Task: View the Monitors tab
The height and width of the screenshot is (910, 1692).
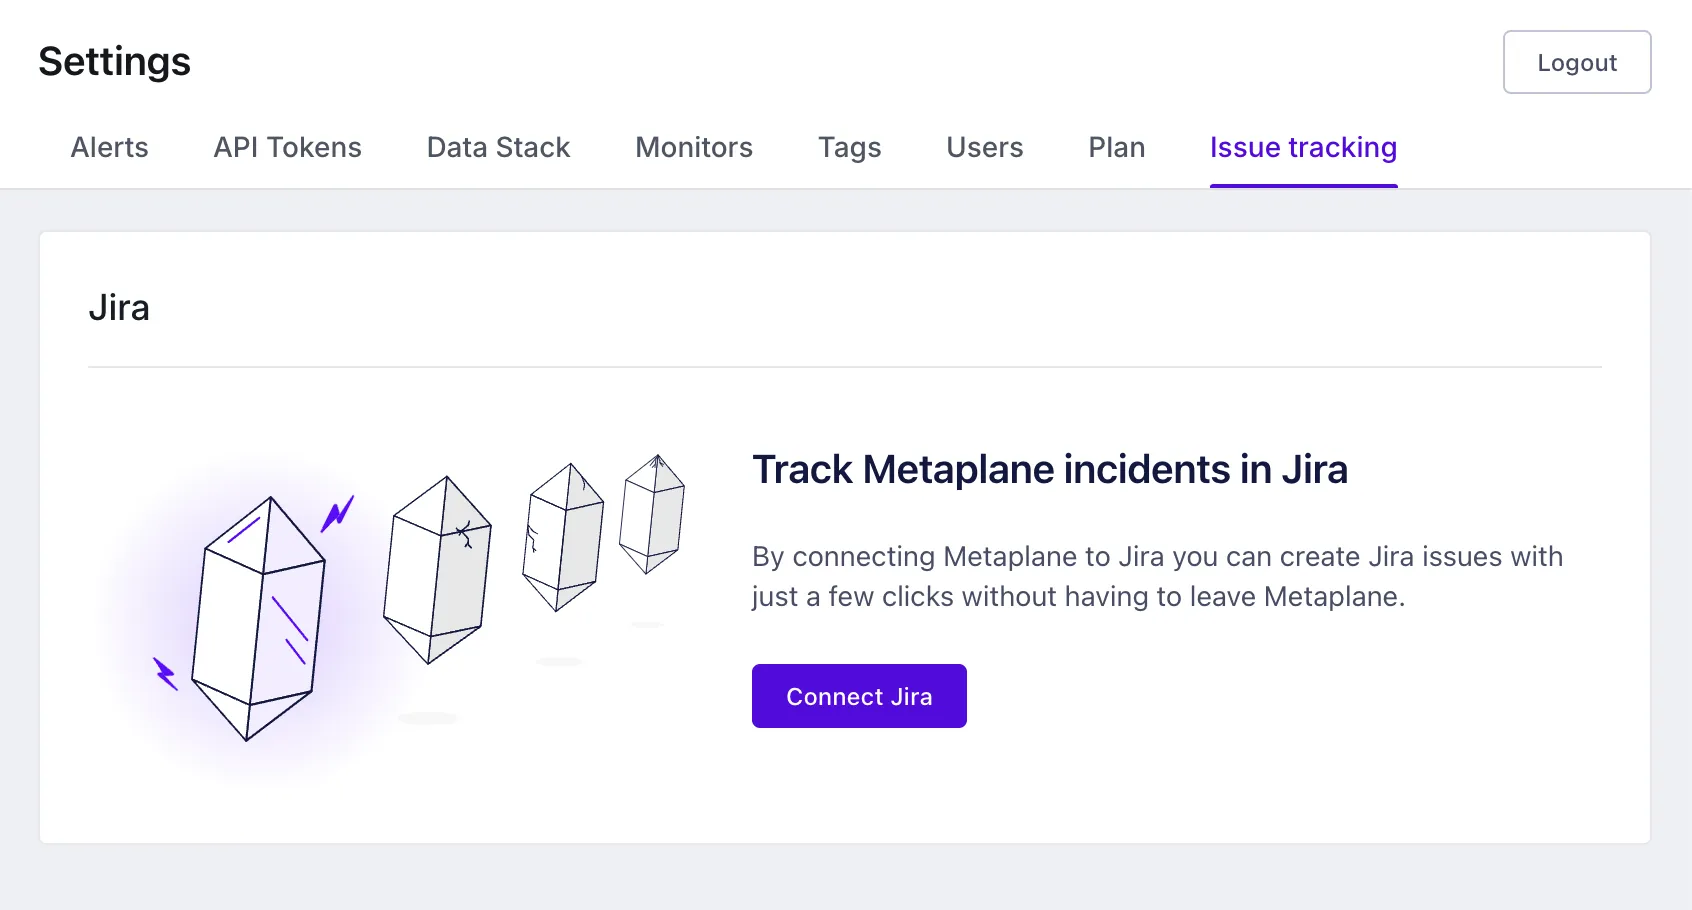Action: coord(693,147)
